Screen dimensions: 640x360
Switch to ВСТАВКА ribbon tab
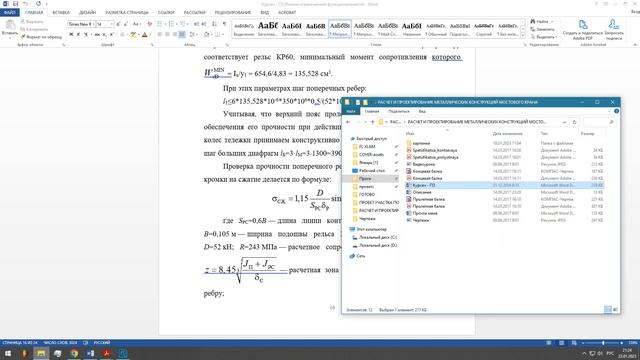[61, 13]
